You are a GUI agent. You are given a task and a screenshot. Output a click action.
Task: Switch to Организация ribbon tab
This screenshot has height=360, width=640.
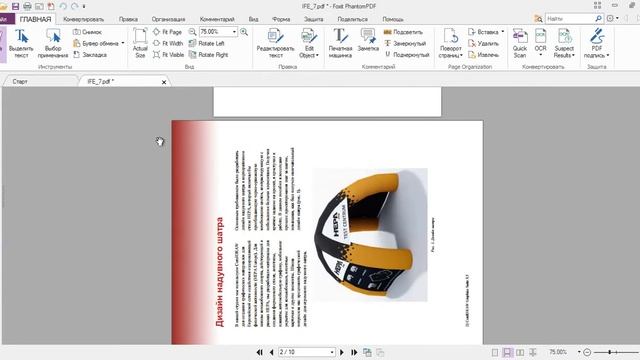[169, 19]
